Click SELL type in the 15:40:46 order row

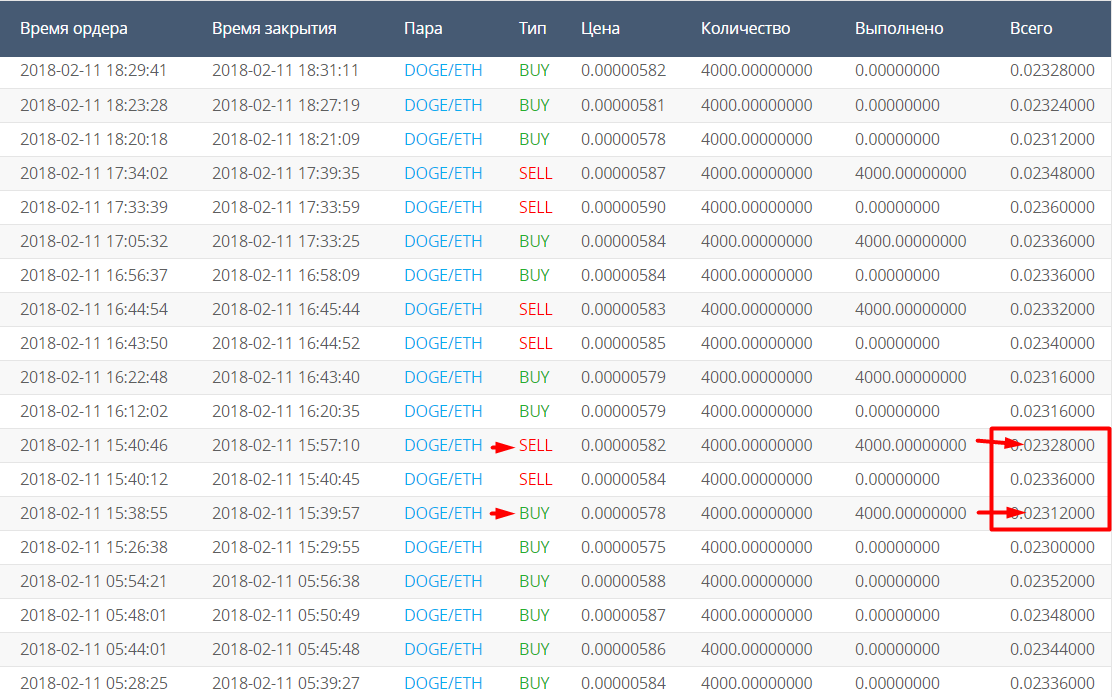coord(535,445)
